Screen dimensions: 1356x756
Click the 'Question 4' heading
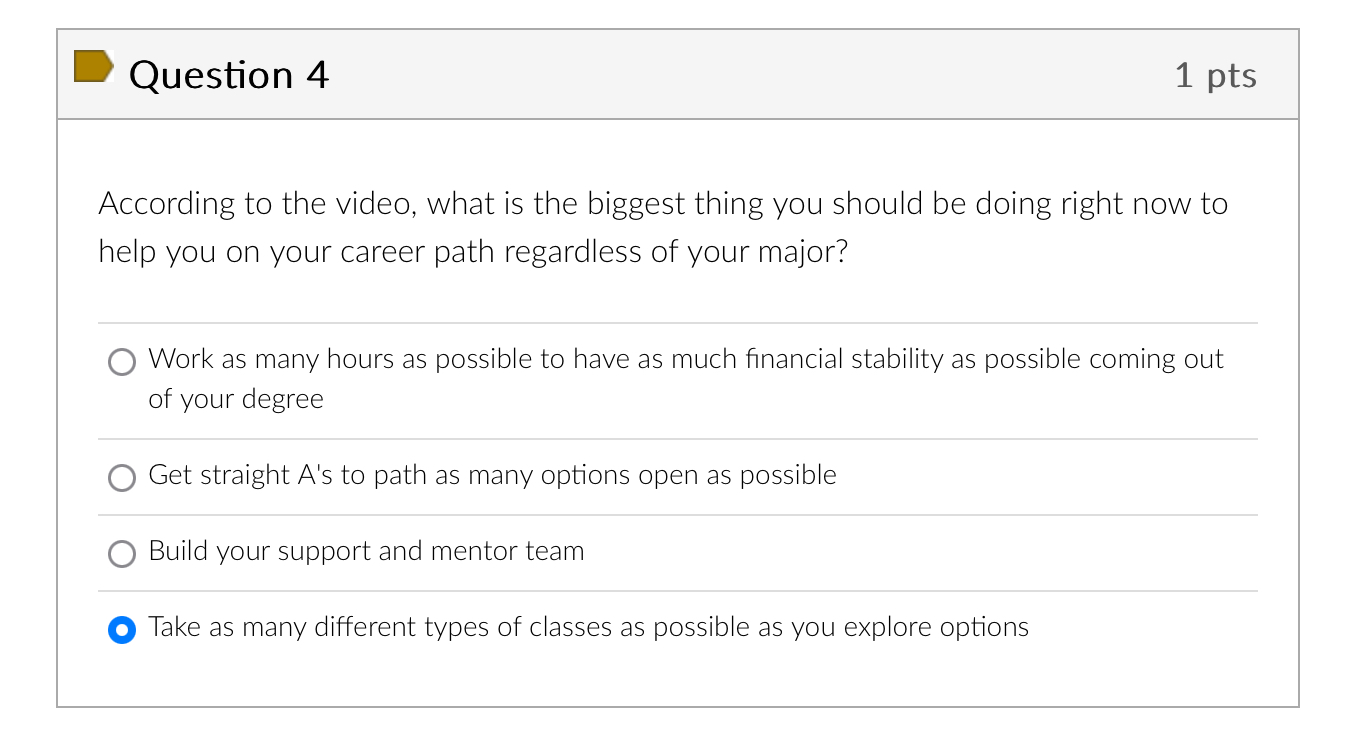pyautogui.click(x=229, y=73)
